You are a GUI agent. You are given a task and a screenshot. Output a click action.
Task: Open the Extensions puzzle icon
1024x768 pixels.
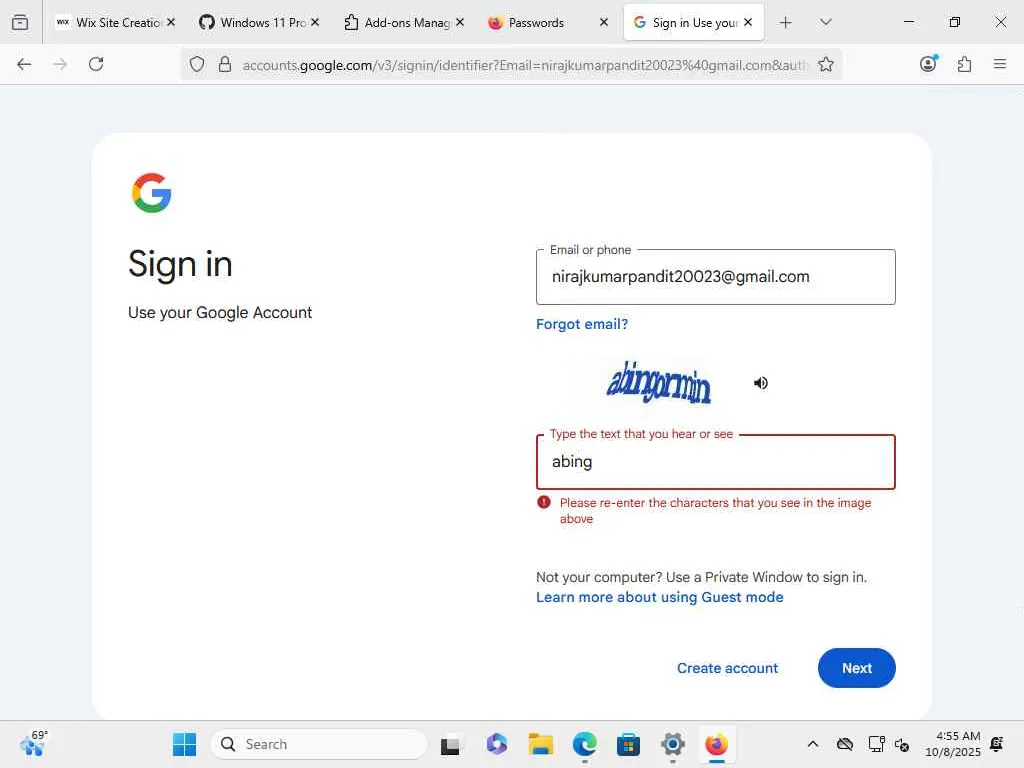[x=964, y=64]
